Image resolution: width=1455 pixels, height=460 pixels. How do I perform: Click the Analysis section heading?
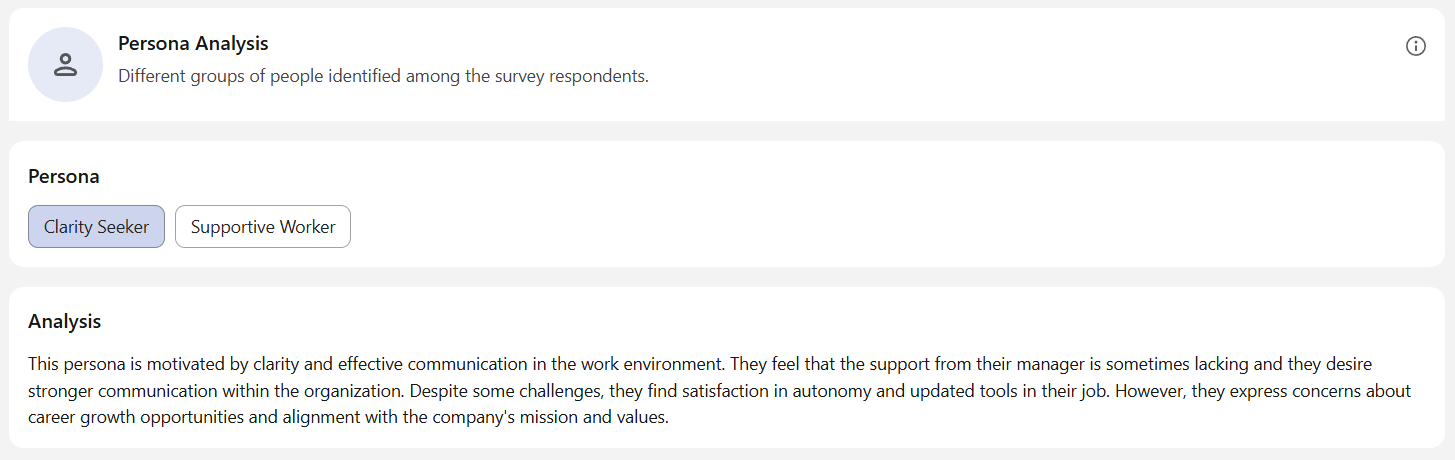[x=65, y=322]
